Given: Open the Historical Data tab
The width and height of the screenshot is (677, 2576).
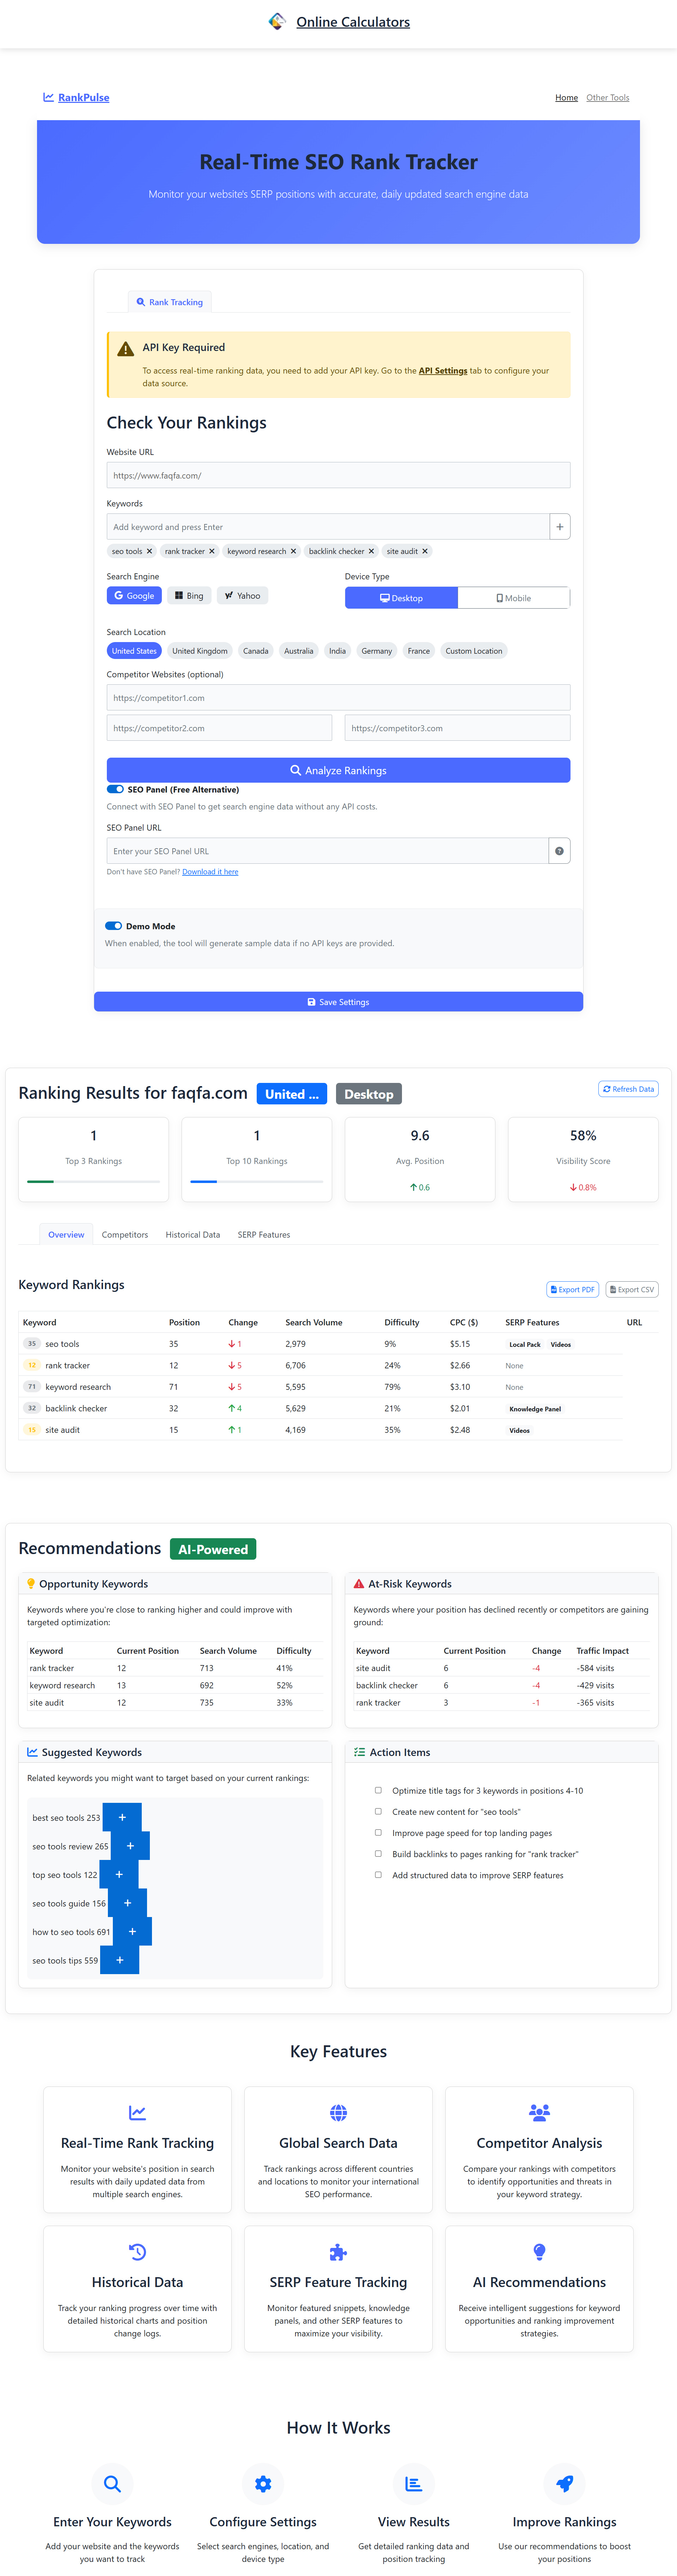Looking at the screenshot, I should click(x=192, y=1234).
